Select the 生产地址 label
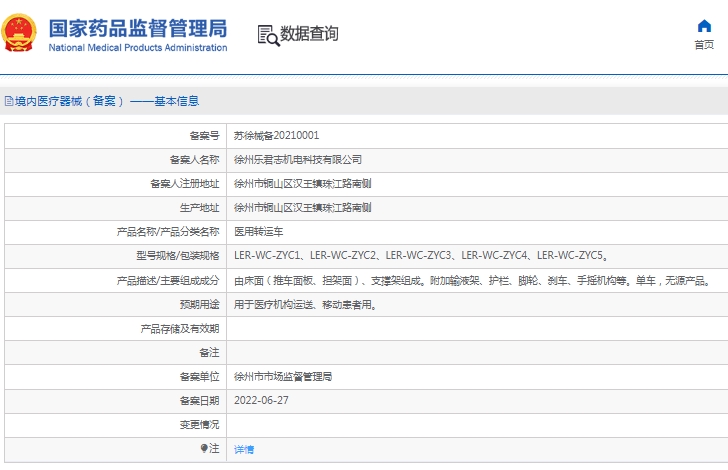728x470 pixels. [199, 208]
